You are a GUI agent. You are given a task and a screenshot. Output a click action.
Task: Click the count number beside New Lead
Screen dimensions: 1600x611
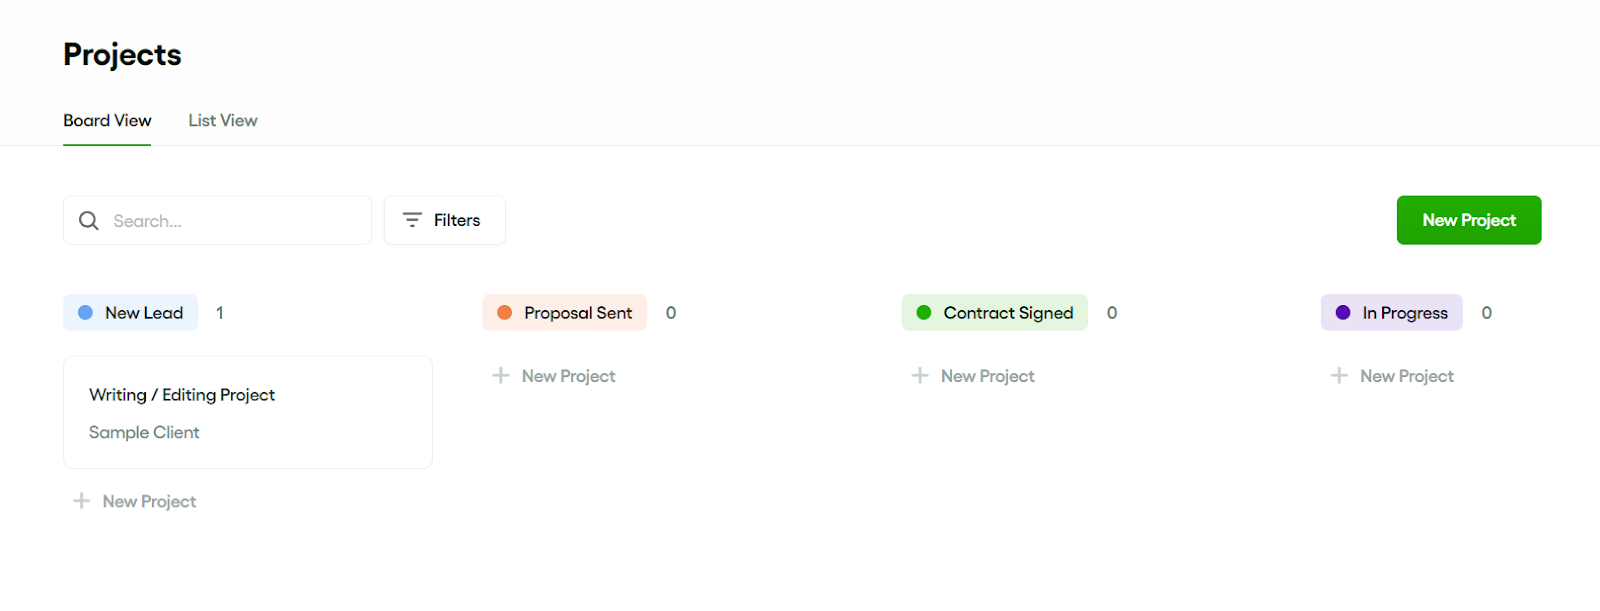(x=219, y=312)
